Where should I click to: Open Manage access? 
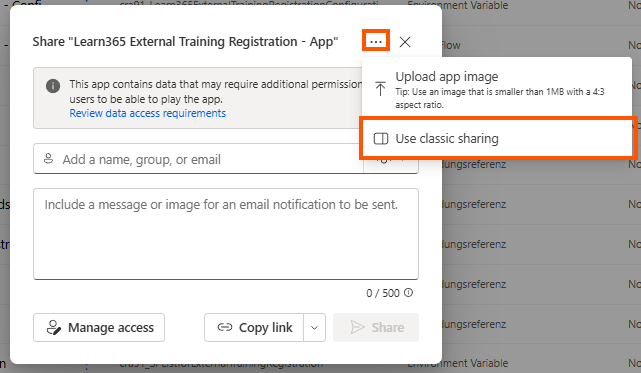tap(99, 327)
